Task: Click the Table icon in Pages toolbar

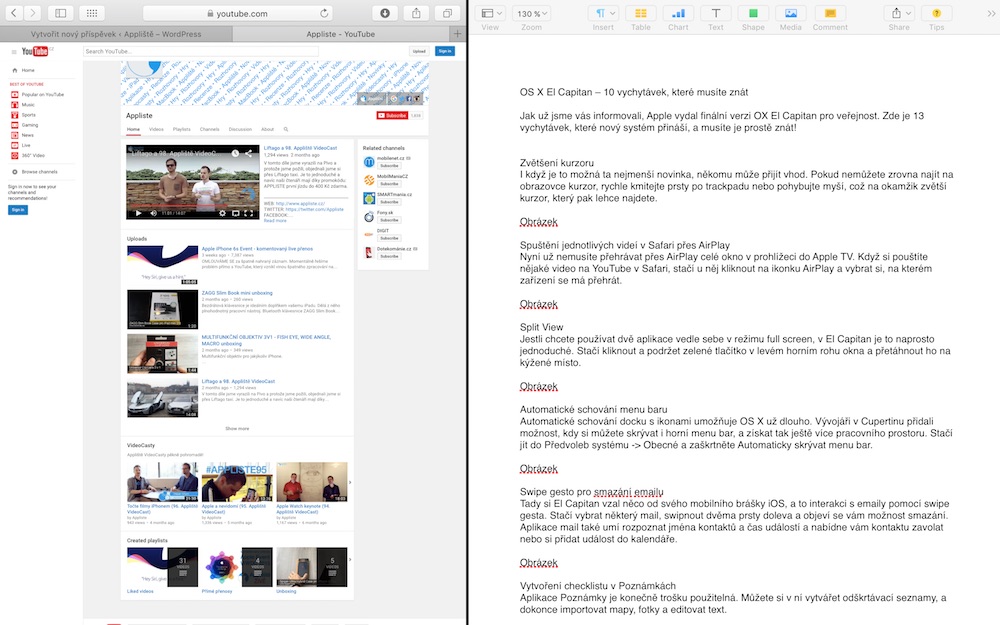Action: [x=640, y=14]
